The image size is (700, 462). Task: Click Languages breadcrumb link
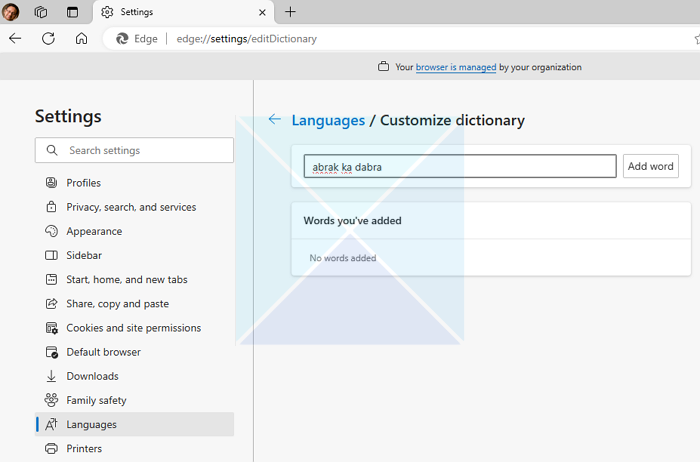[328, 120]
